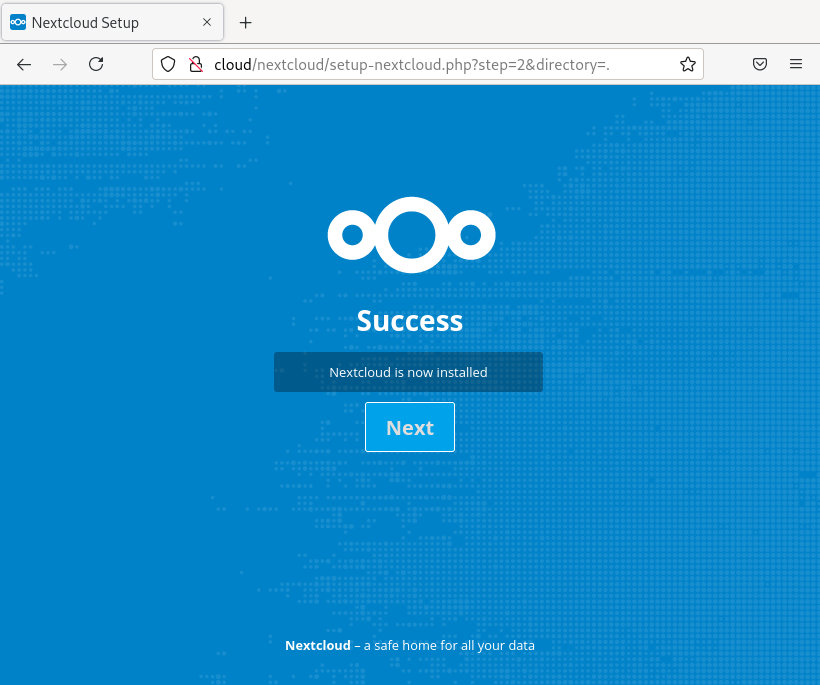Viewport: 820px width, 685px height.
Task: Click the Success heading
Action: (x=409, y=320)
